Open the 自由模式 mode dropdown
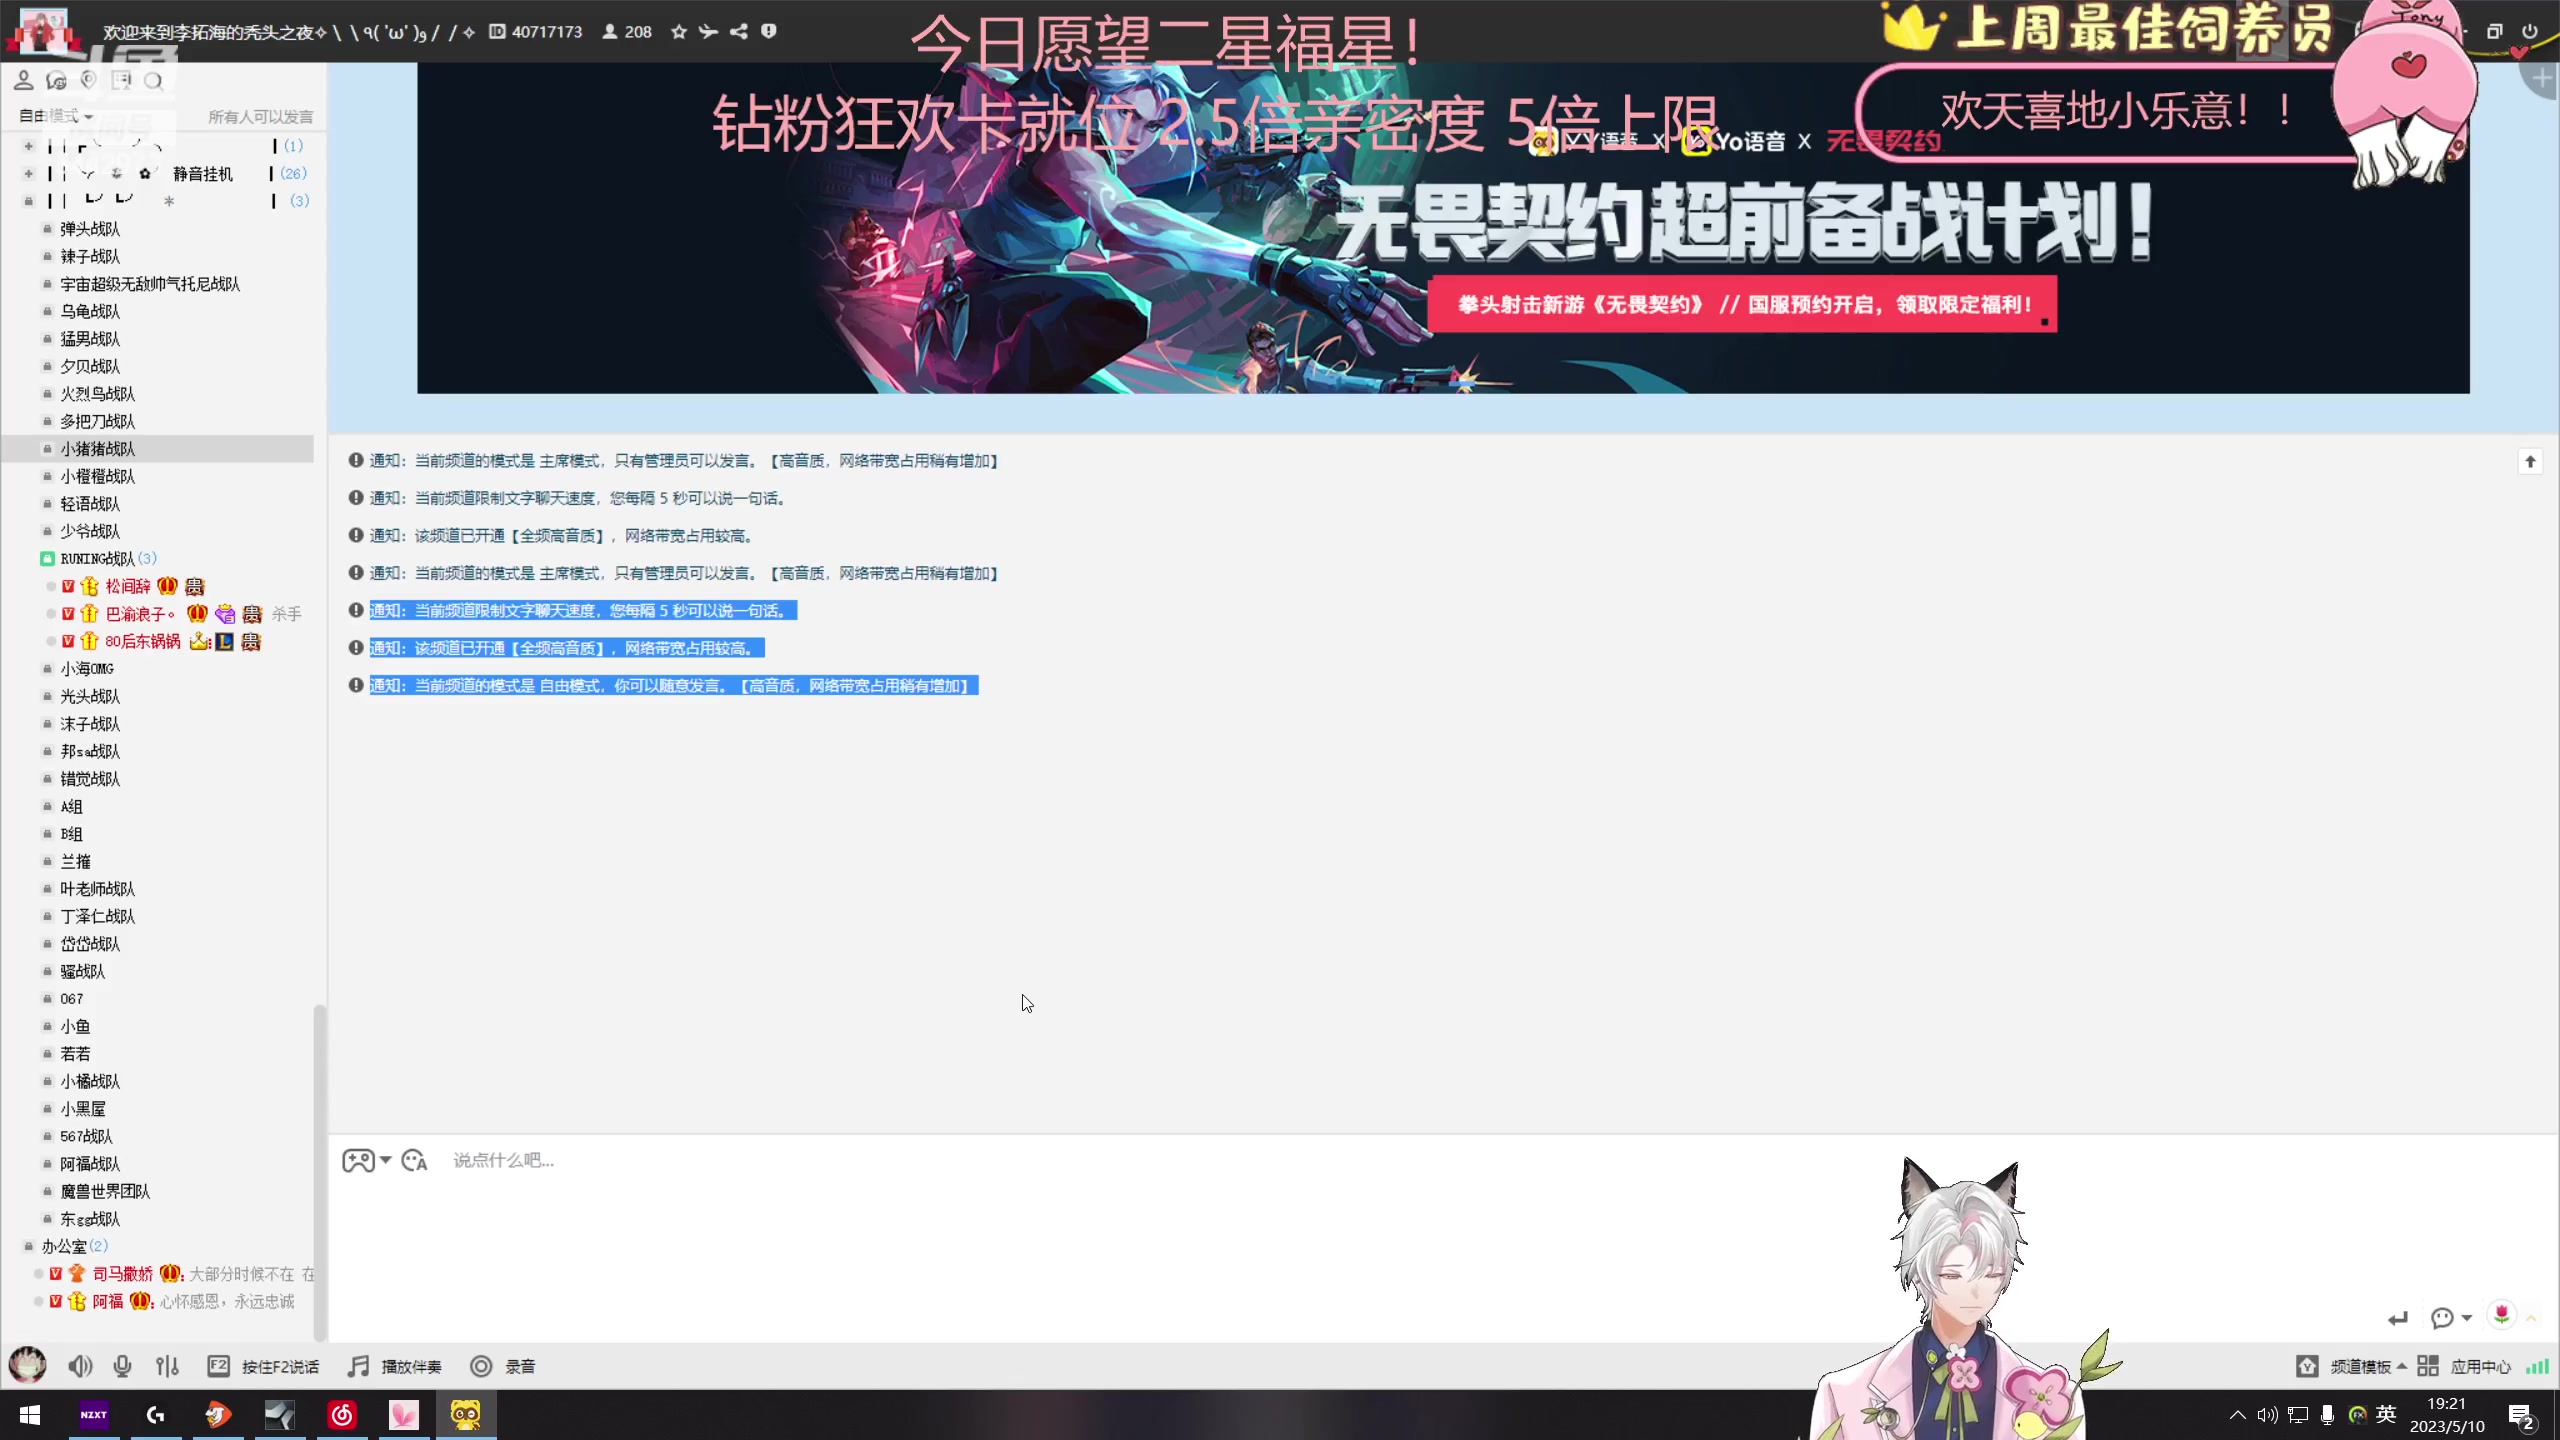Viewport: 2560px width, 1440px height. click(56, 116)
